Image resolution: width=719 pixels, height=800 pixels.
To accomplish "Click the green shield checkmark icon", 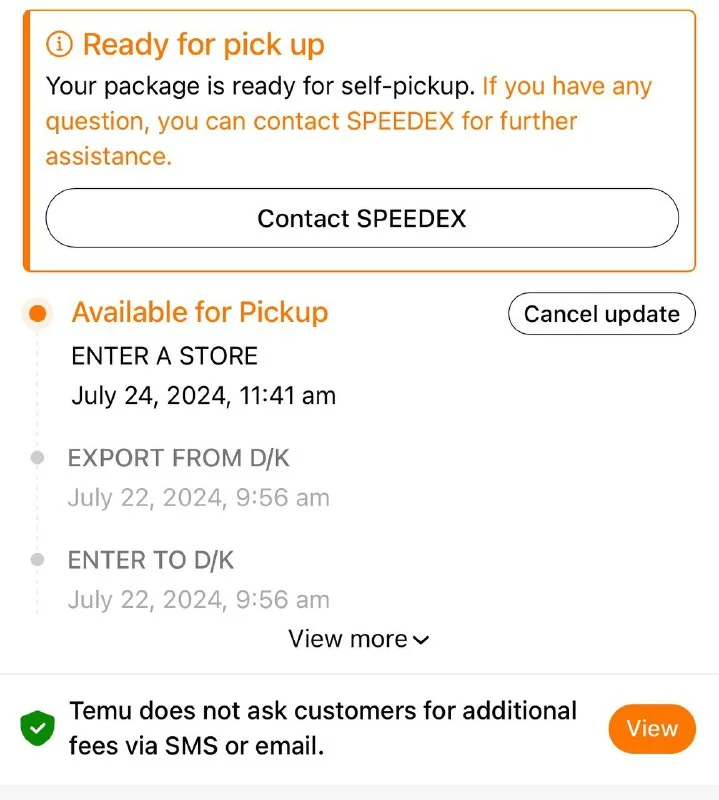I will 38,728.
